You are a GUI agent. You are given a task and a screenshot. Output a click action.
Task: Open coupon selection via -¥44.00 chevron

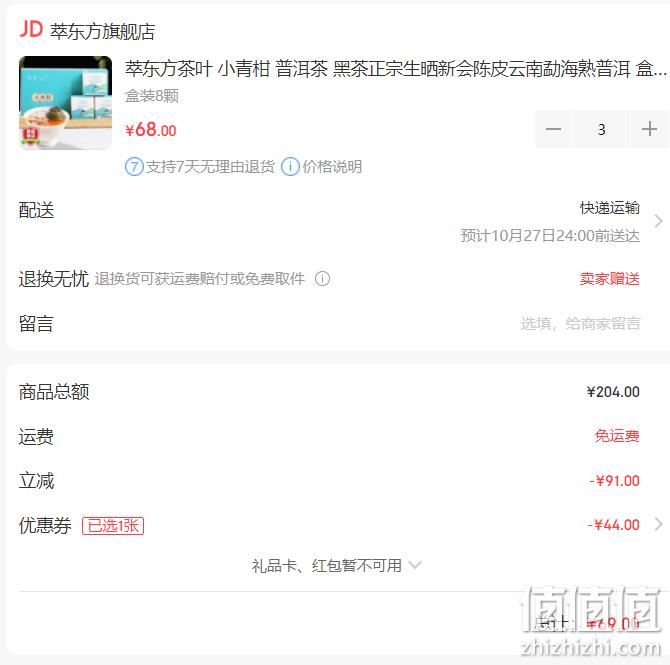[x=658, y=524]
